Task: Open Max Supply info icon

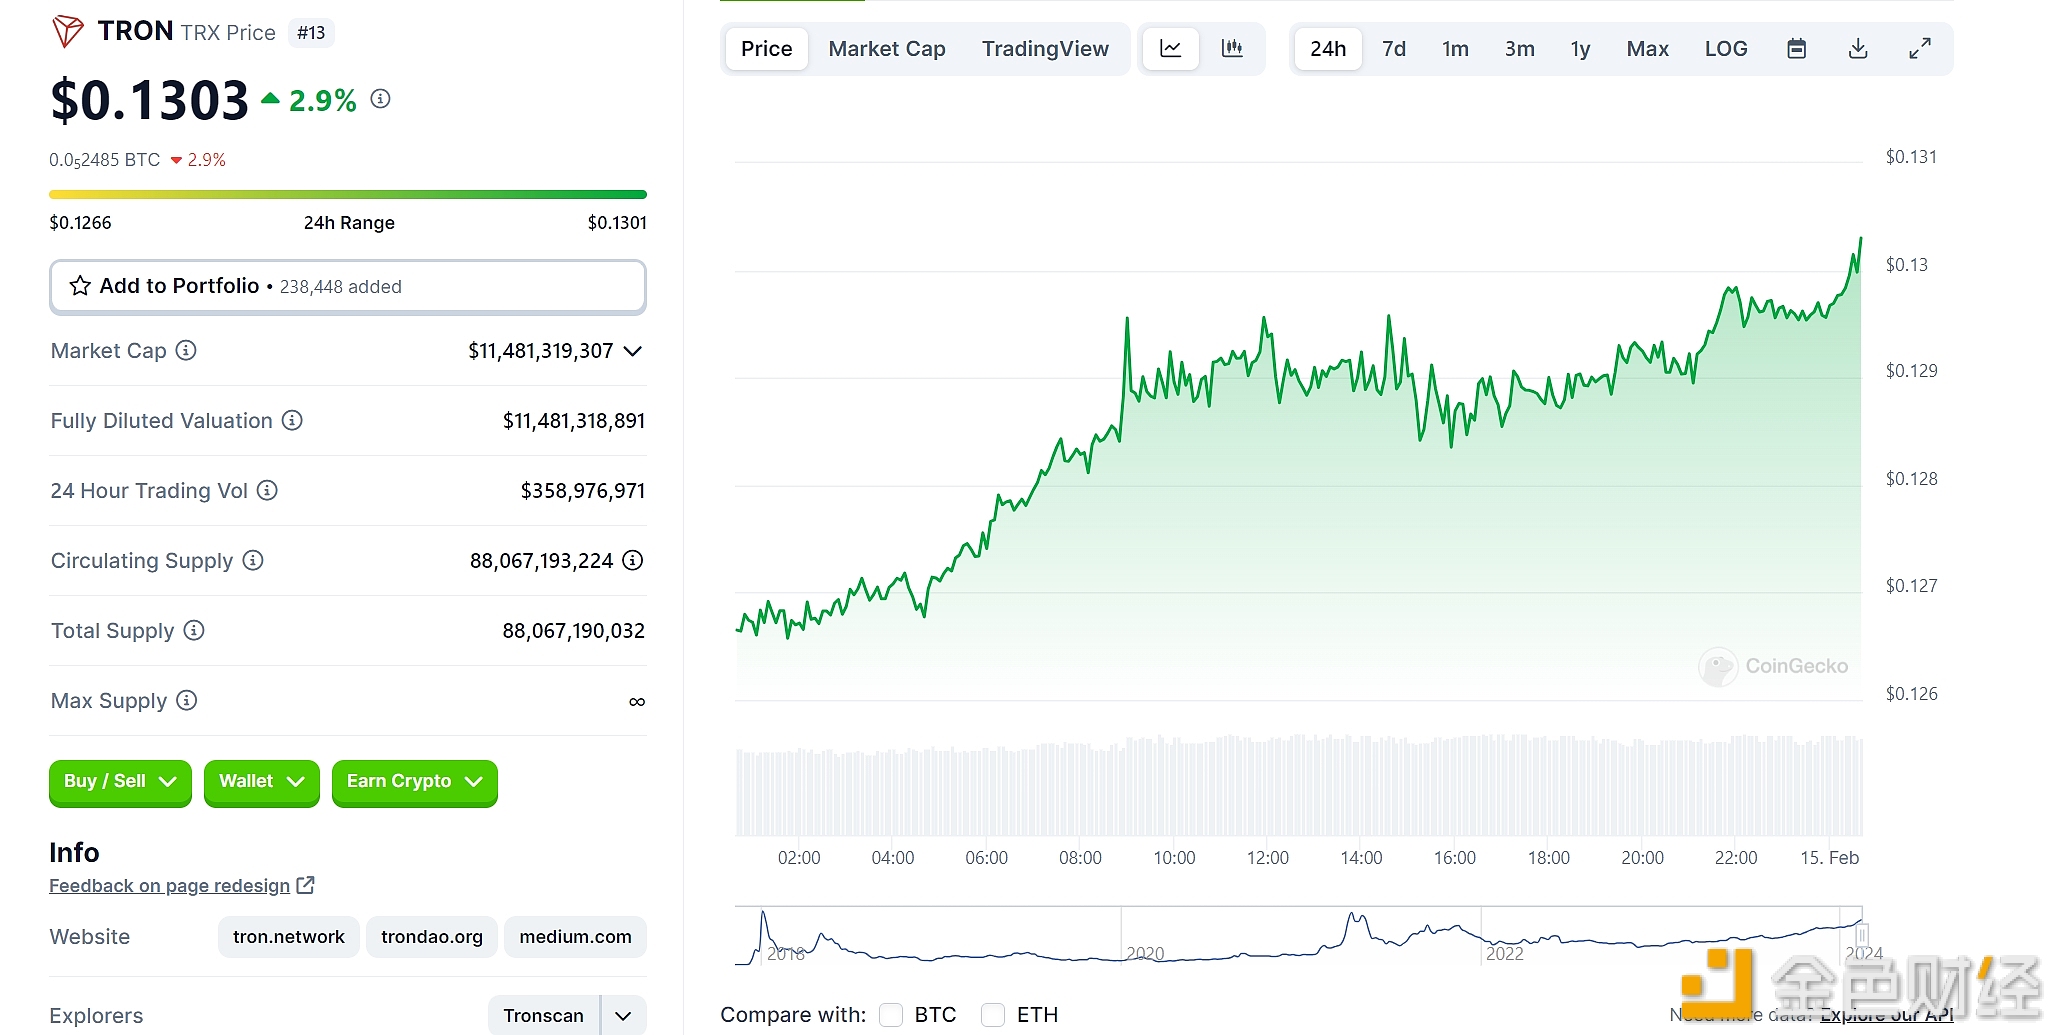Action: click(186, 700)
